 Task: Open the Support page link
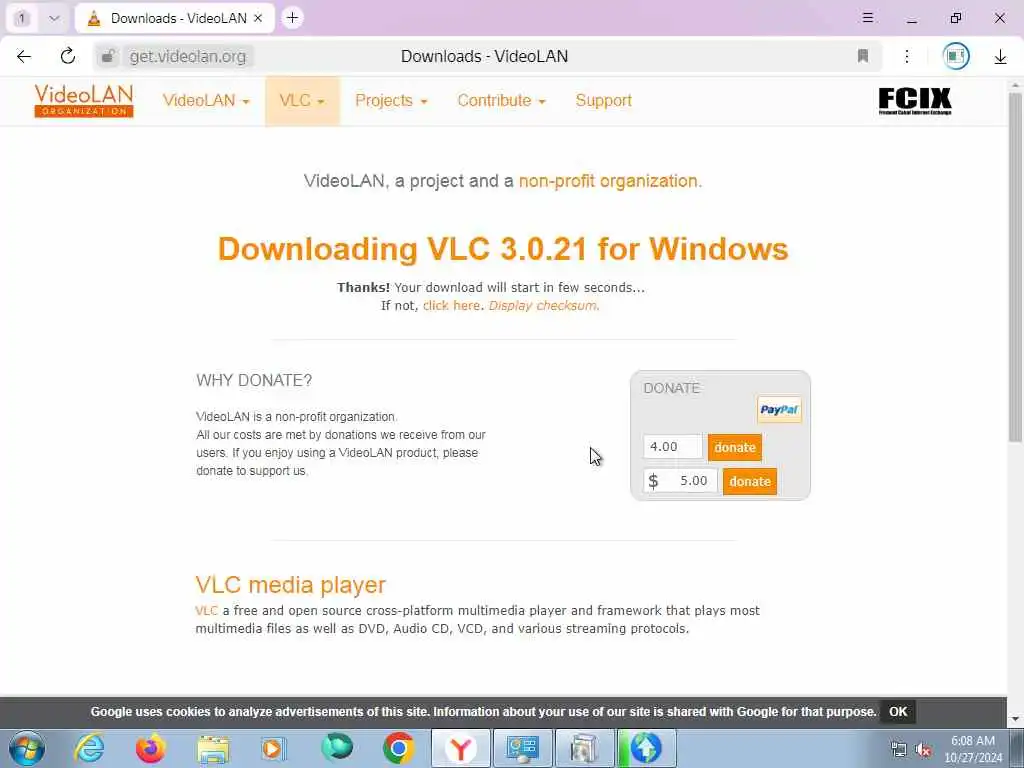(603, 101)
